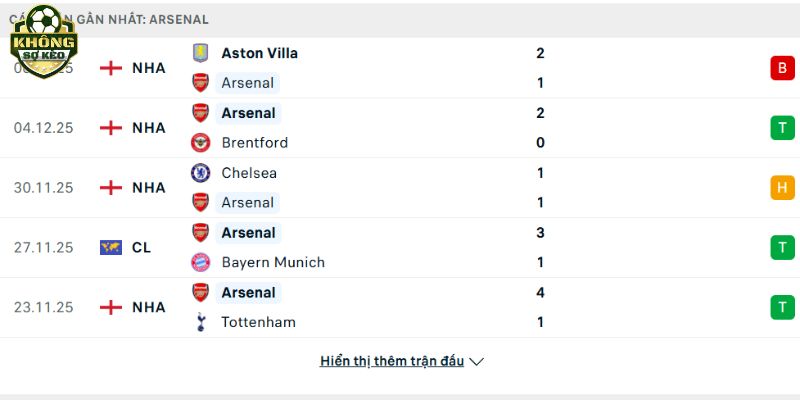Open the Bayern Munich team link
800x400 pixels.
point(273,262)
